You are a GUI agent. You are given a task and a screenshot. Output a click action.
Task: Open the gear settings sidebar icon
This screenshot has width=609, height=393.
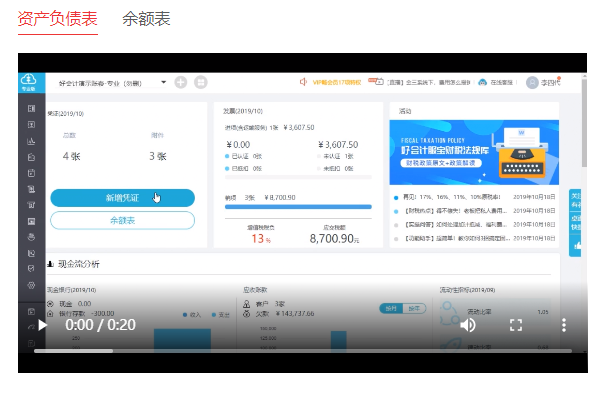(x=31, y=285)
